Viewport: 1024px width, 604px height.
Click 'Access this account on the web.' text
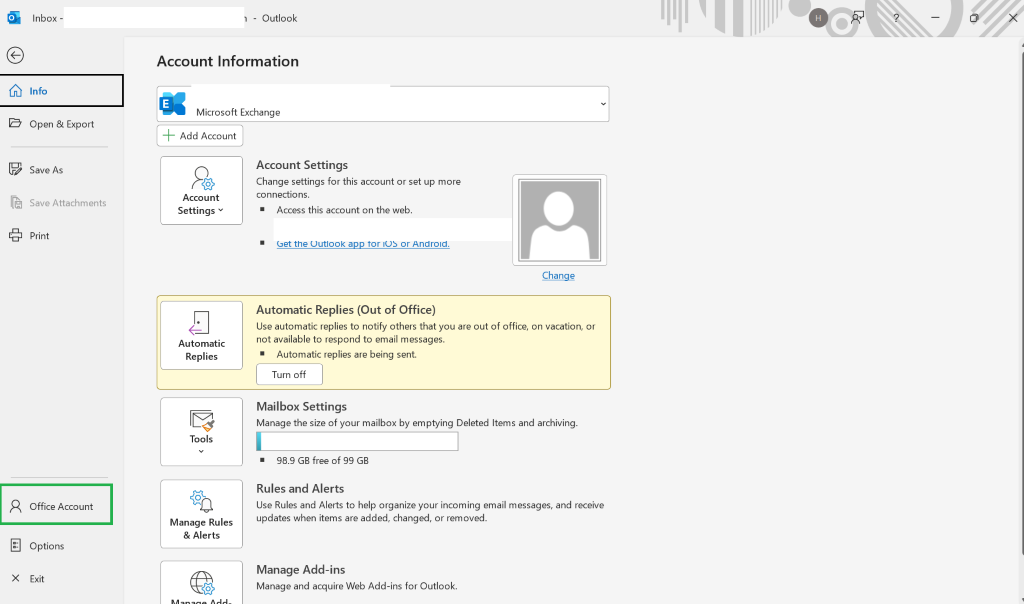pyautogui.click(x=344, y=210)
